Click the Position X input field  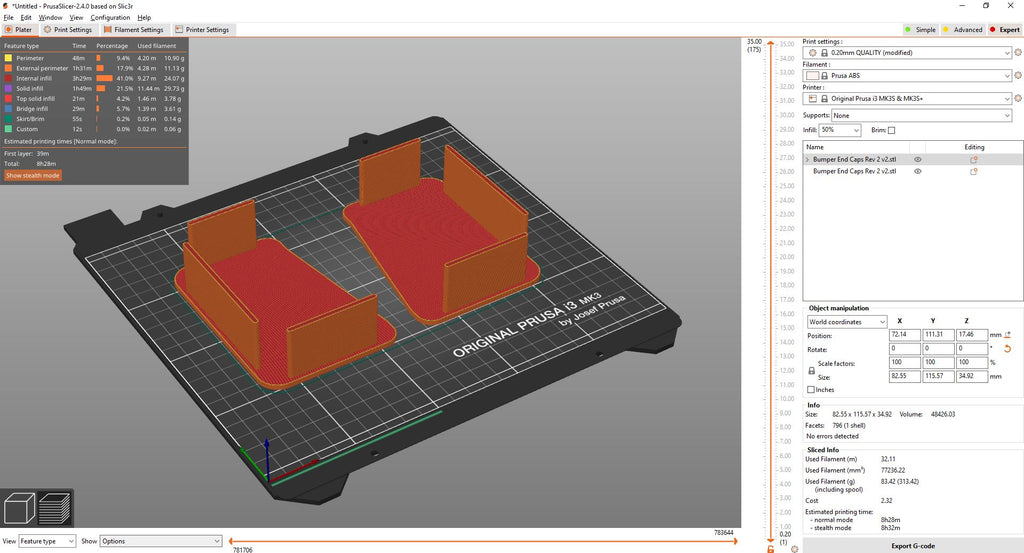904,334
